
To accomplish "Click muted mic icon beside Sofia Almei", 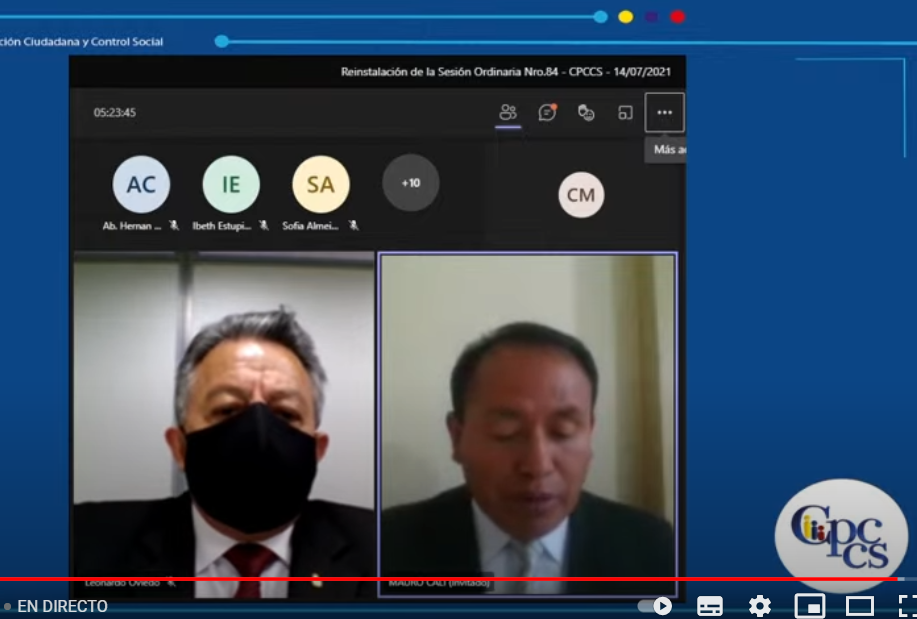I will coord(353,225).
